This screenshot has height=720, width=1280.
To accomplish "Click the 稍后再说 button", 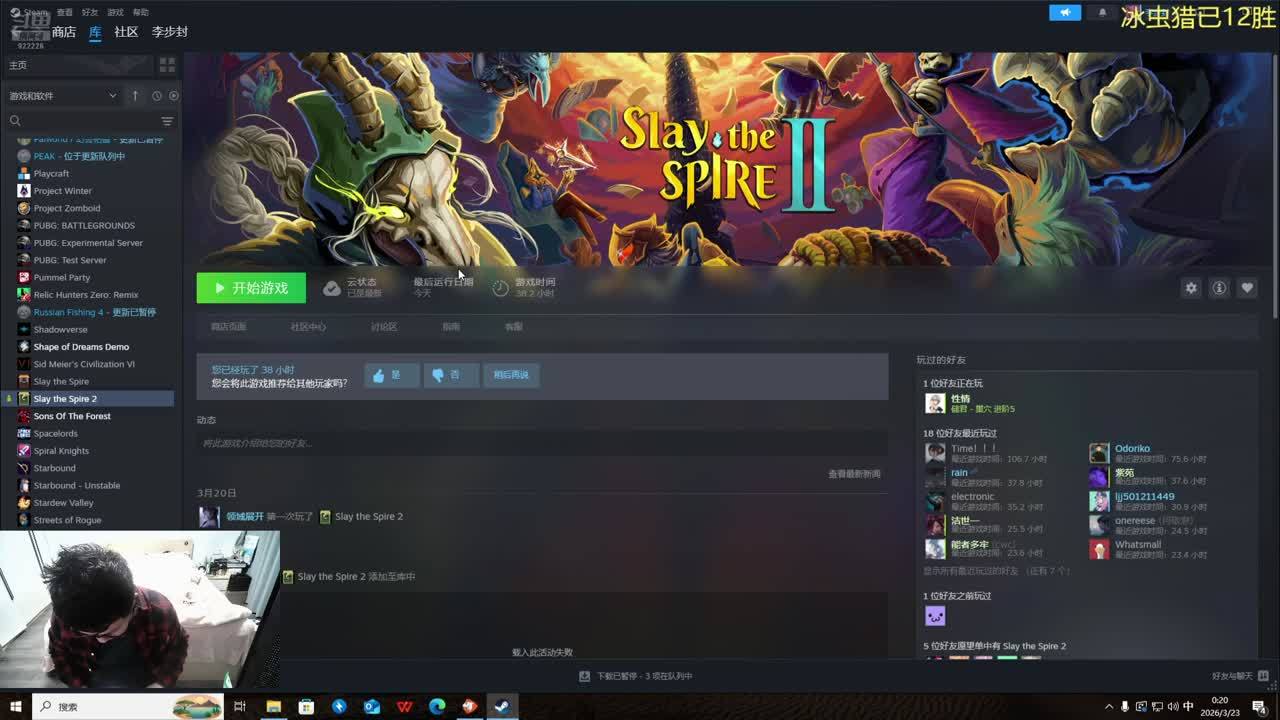I will (511, 375).
